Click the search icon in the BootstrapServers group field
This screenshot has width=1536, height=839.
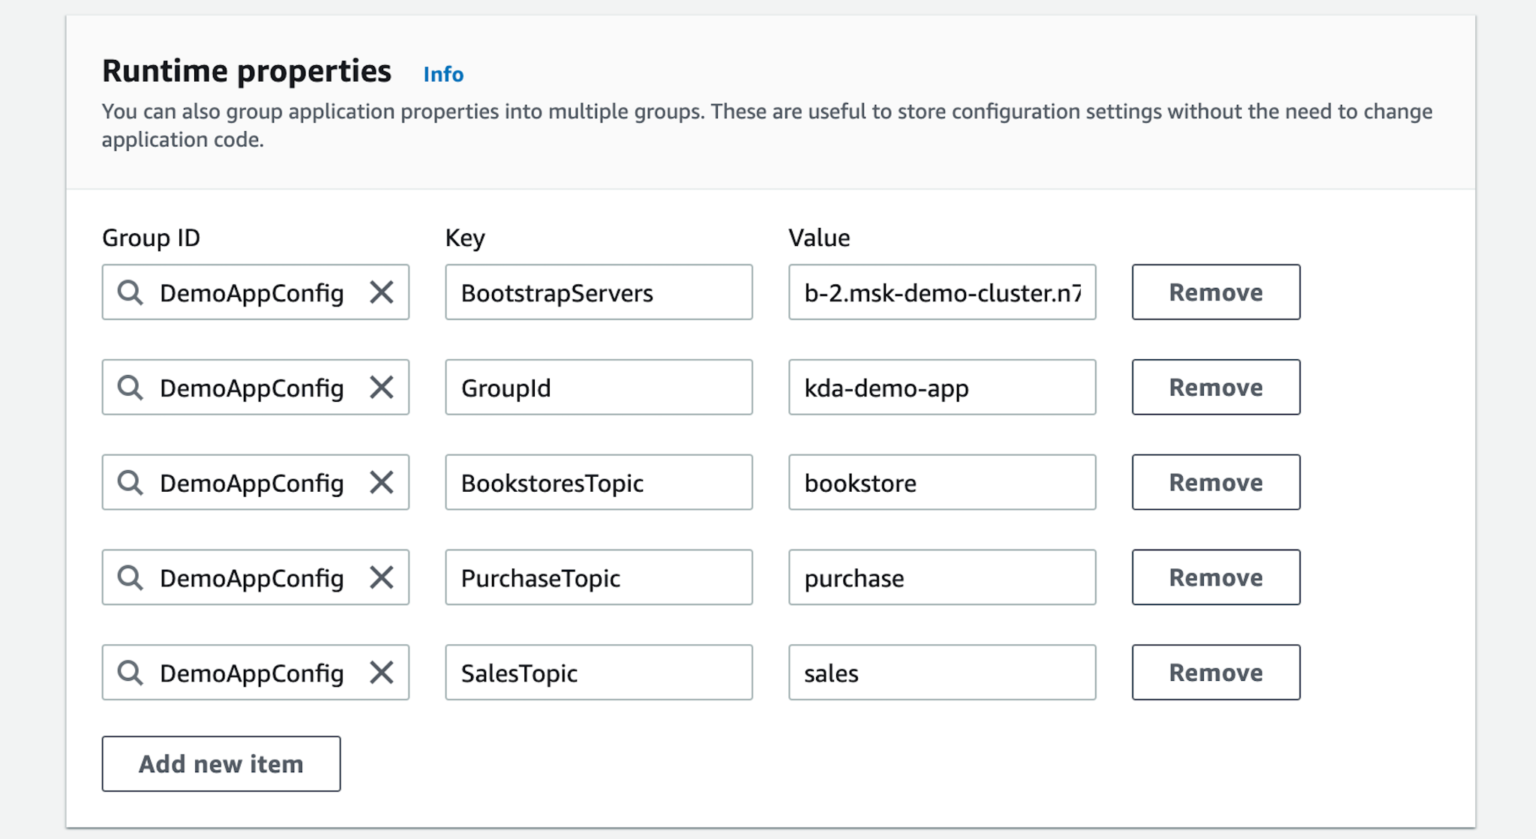click(130, 292)
